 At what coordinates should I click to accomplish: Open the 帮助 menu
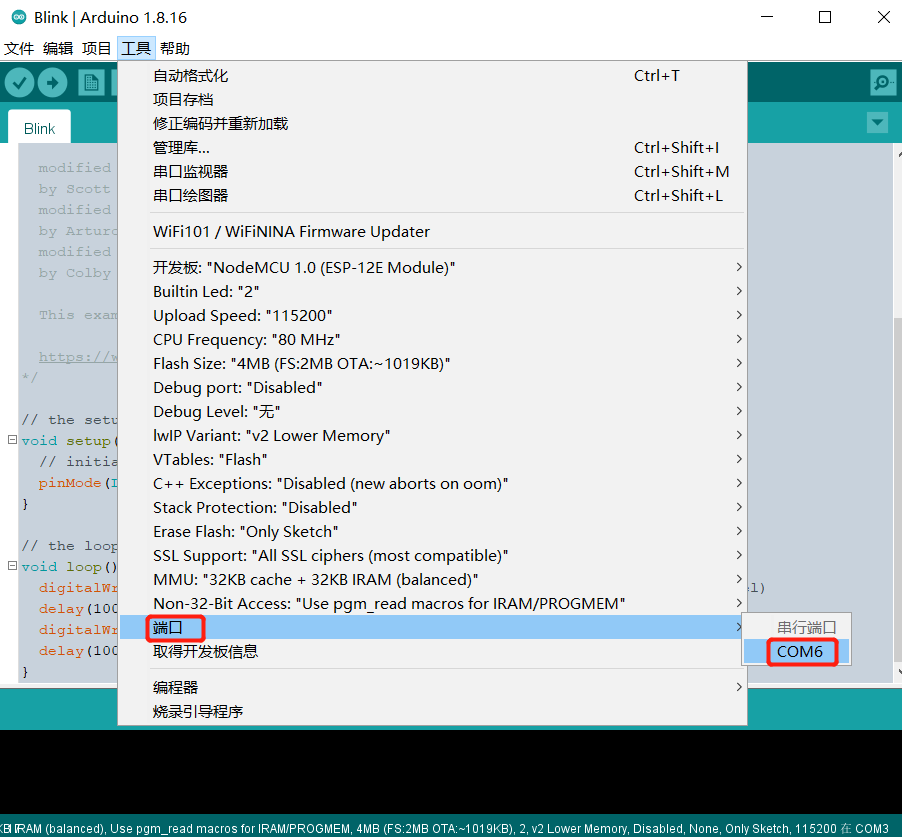coord(175,48)
